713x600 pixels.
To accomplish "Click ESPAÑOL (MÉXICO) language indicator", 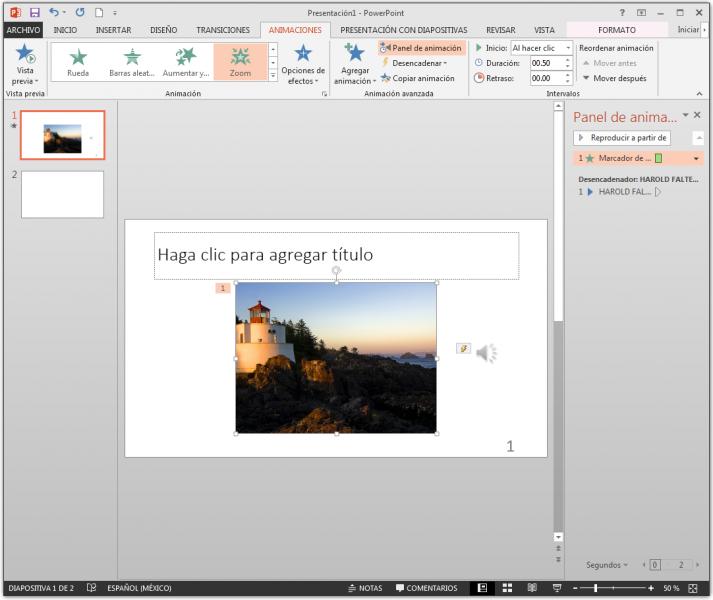I will click(139, 588).
